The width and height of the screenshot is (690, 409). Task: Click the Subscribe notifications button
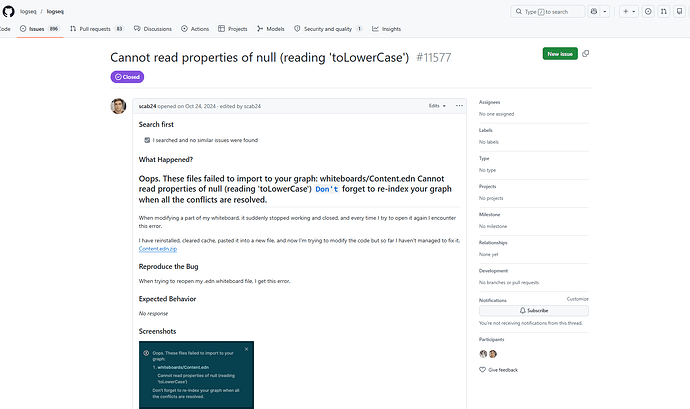(x=533, y=311)
